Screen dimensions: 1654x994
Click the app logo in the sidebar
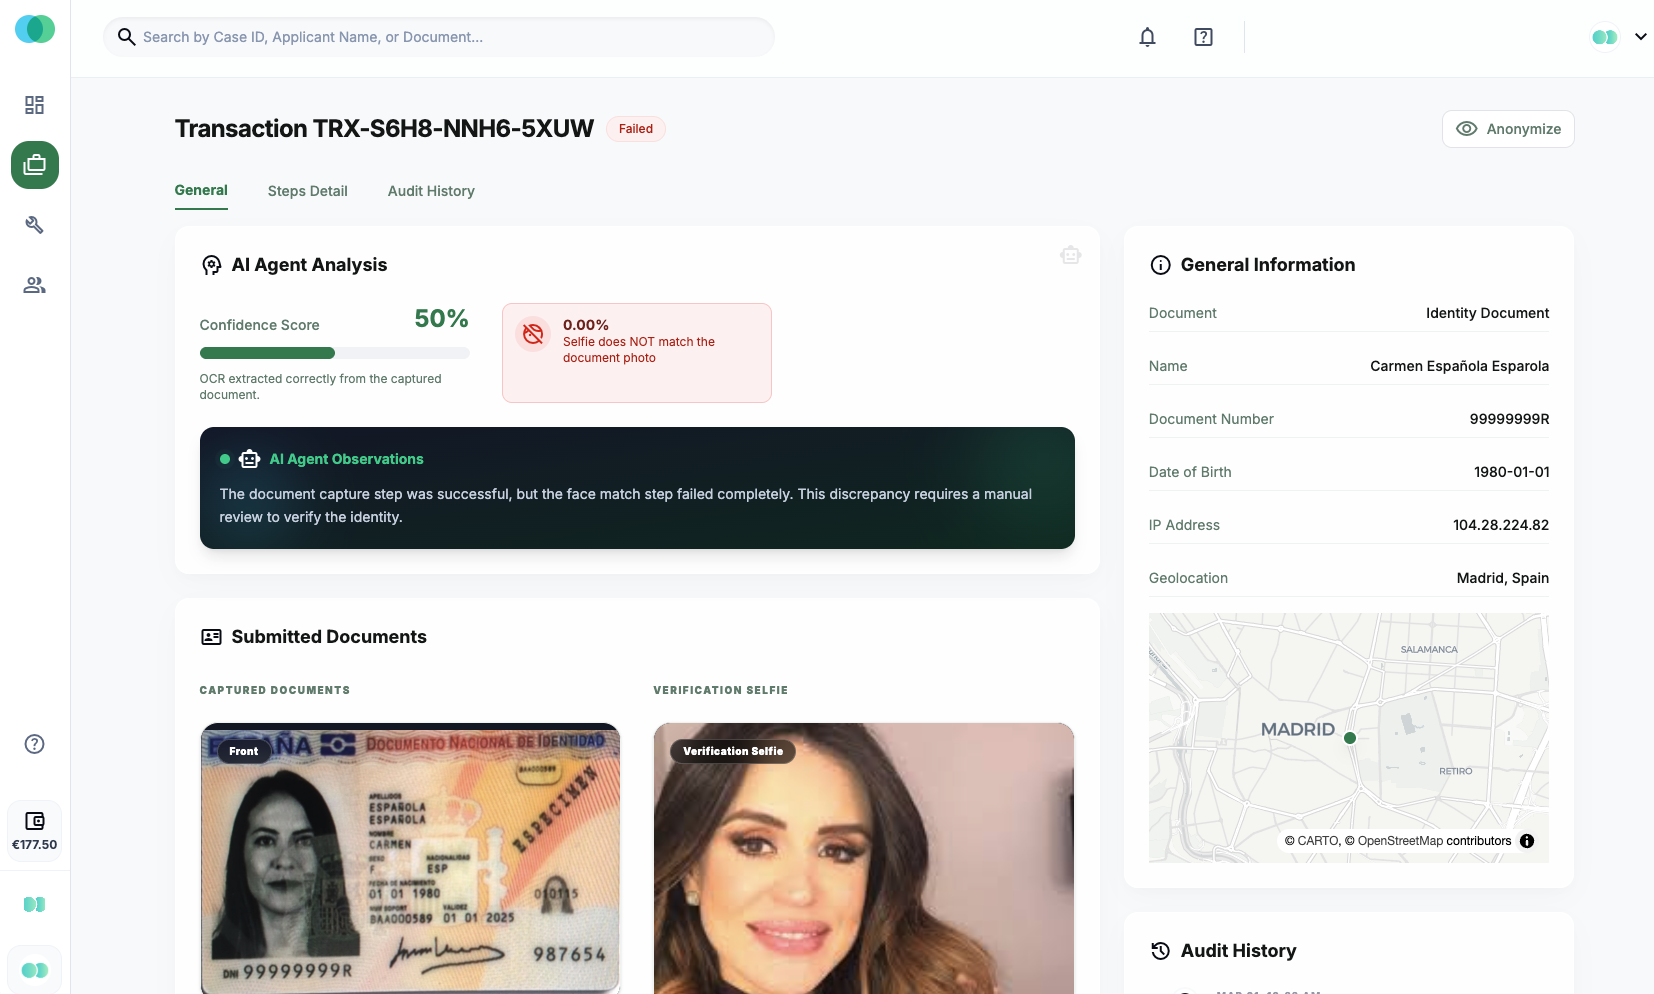click(x=35, y=29)
